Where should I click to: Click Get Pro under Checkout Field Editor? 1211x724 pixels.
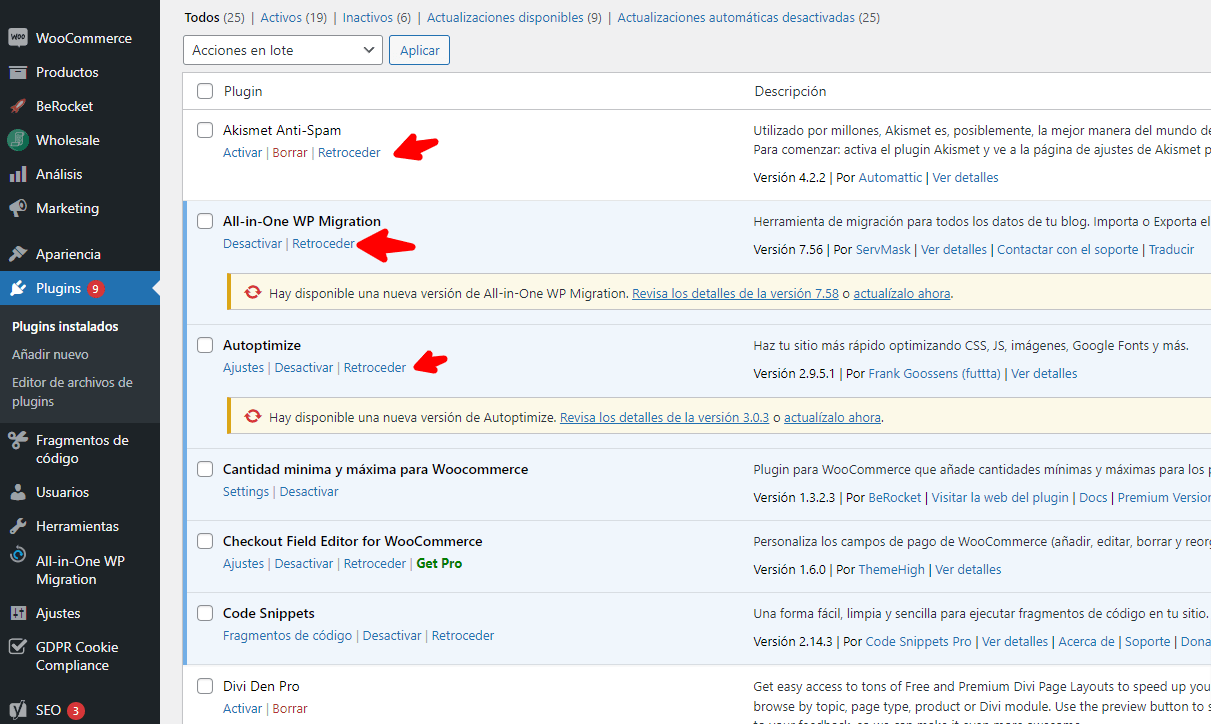coord(439,564)
